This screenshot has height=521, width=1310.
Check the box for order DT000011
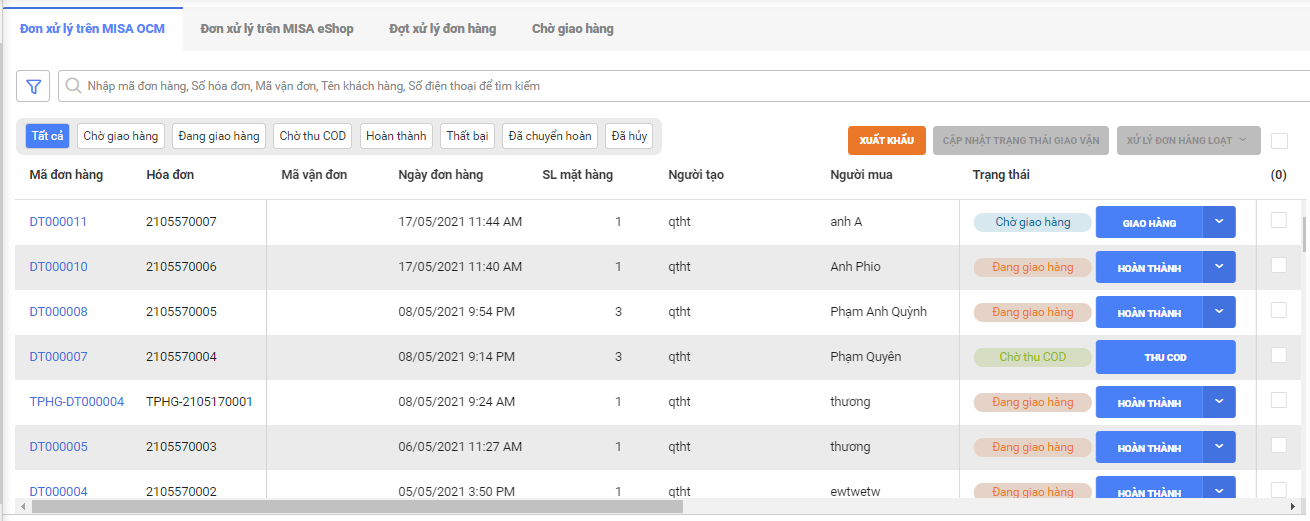coord(1279,221)
